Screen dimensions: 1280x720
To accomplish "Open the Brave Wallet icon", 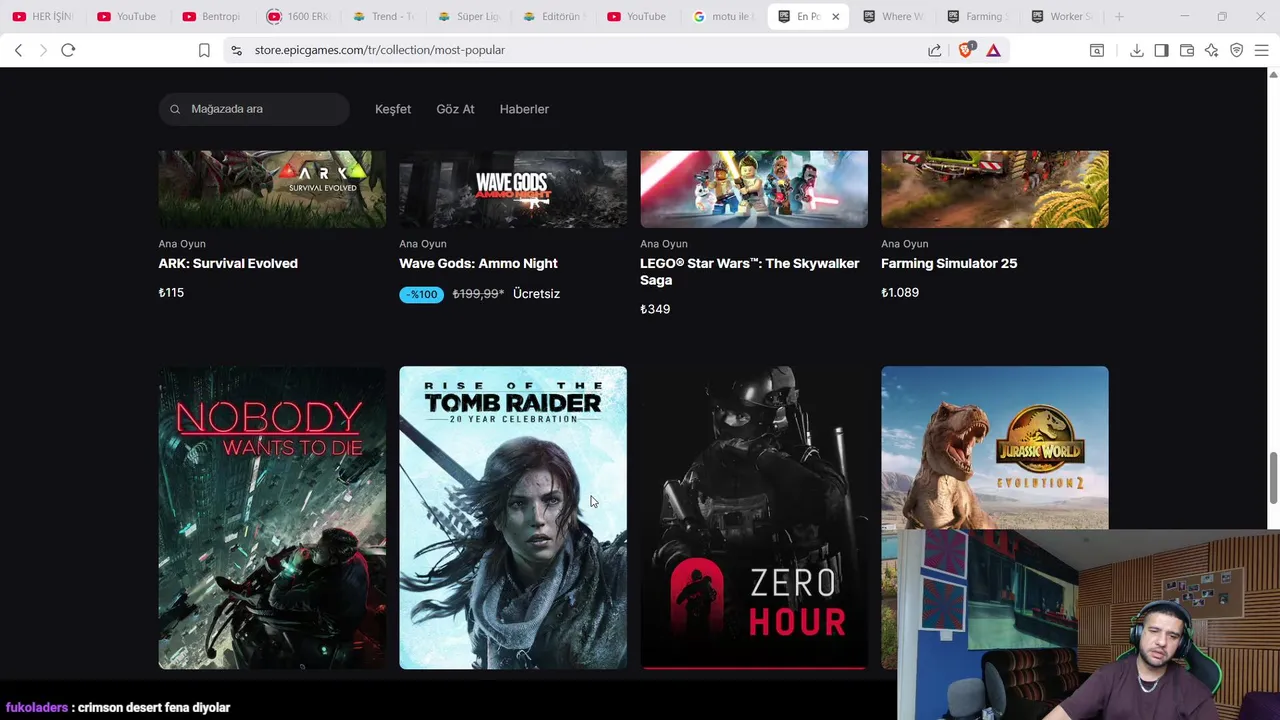I will pyautogui.click(x=1187, y=50).
